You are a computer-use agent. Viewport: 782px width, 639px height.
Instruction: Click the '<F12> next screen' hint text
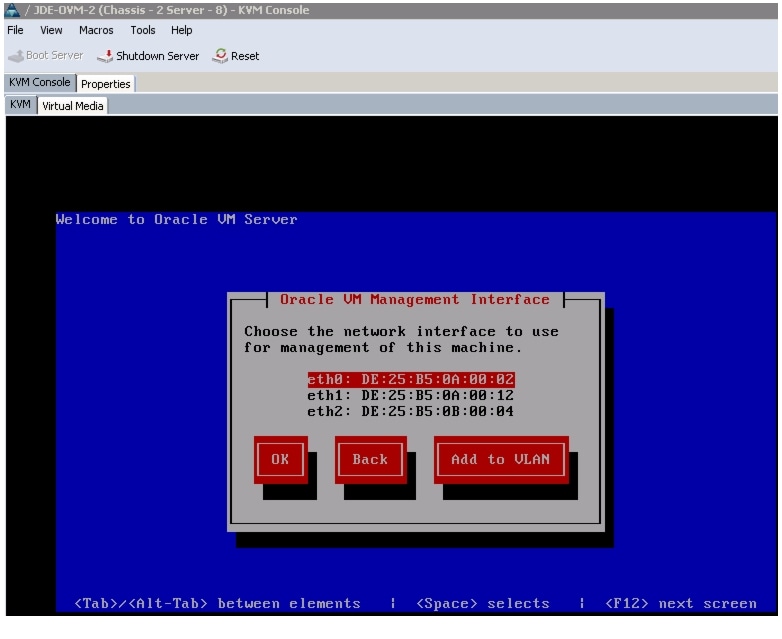click(681, 604)
